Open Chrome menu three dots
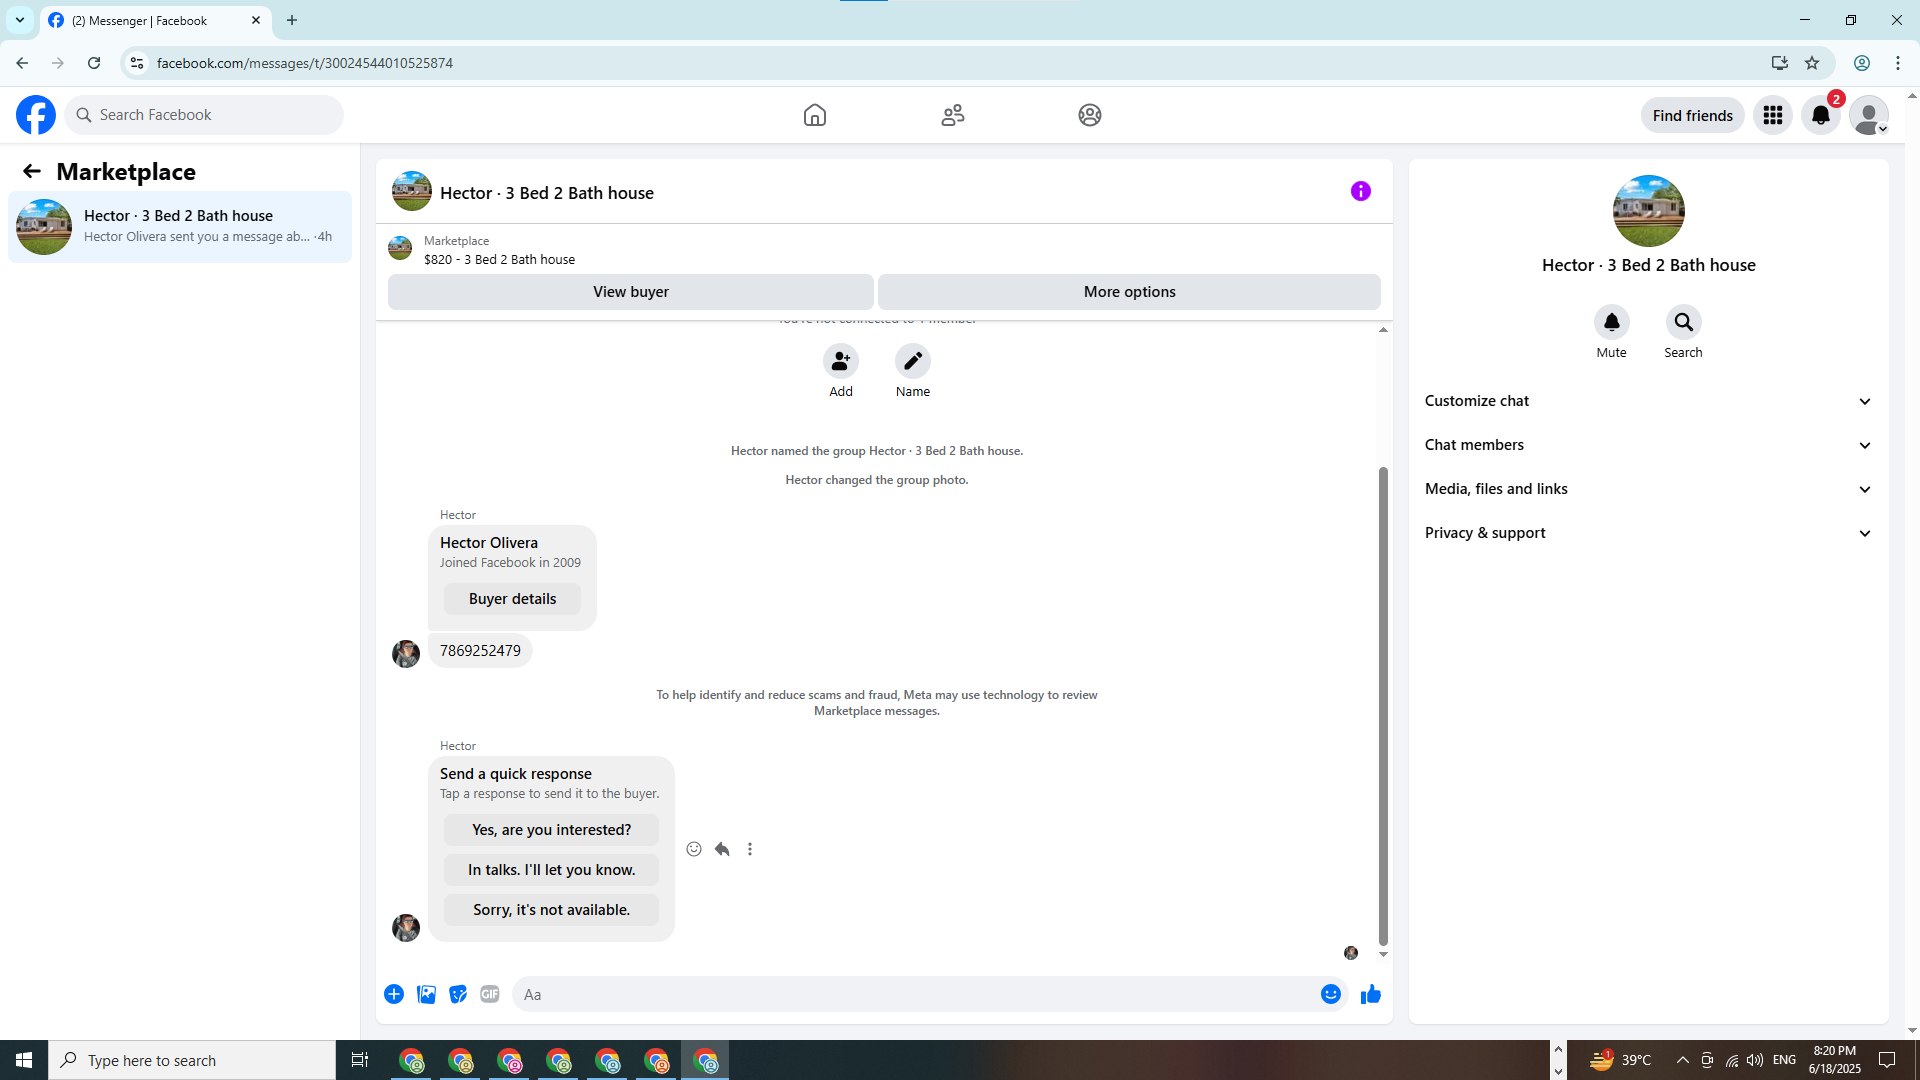The image size is (1920, 1080). 1898,63
